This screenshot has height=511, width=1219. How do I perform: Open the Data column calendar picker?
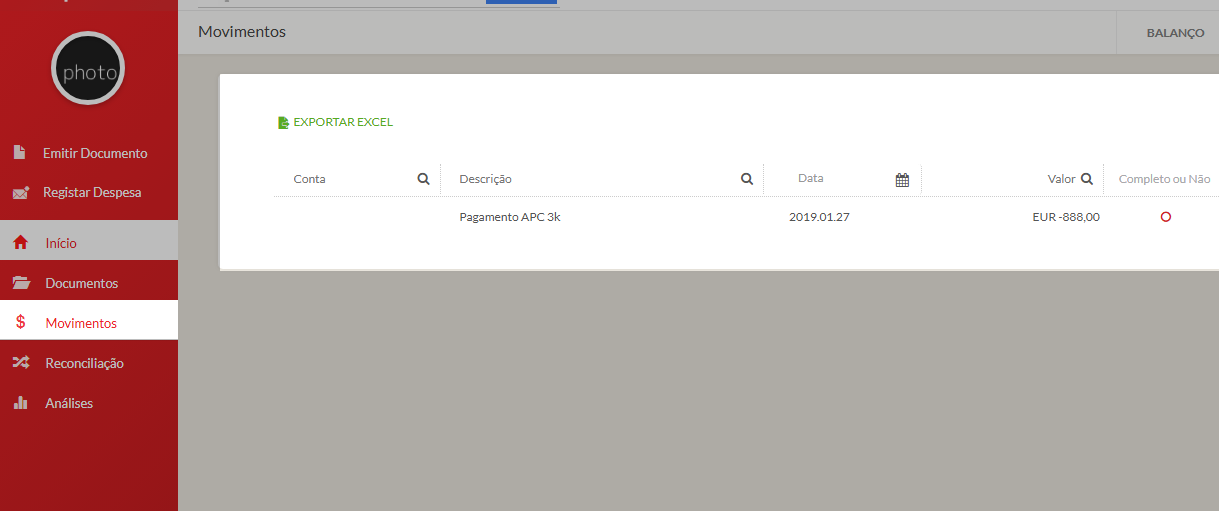click(x=902, y=180)
